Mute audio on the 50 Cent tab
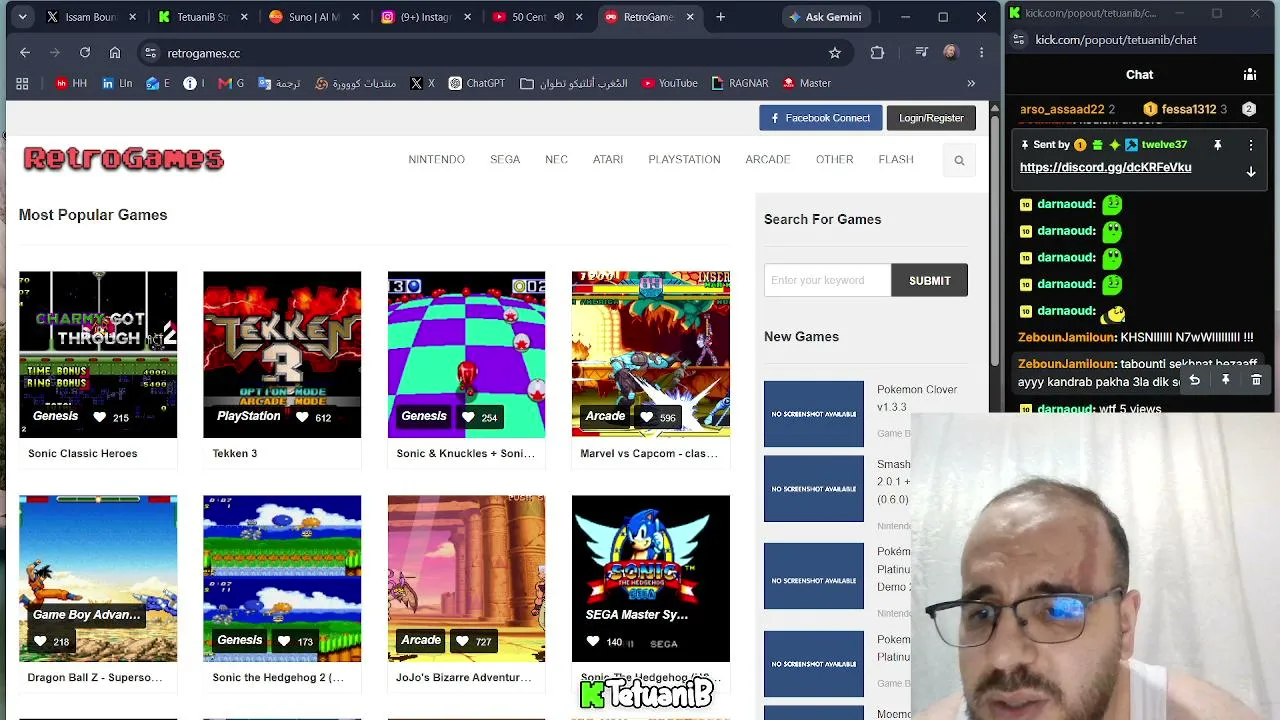This screenshot has height=720, width=1280. coord(559,17)
